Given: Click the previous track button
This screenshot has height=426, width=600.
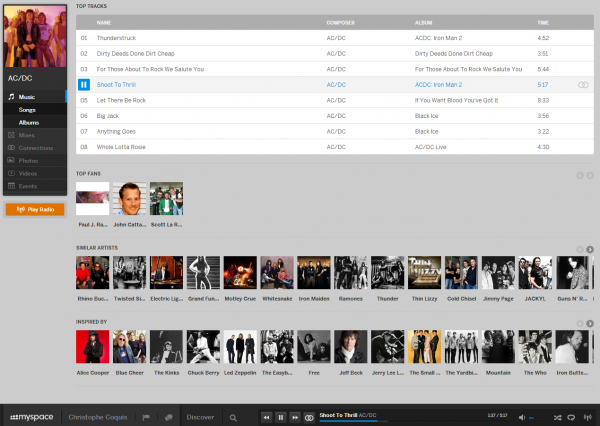Looking at the screenshot, I should click(267, 417).
